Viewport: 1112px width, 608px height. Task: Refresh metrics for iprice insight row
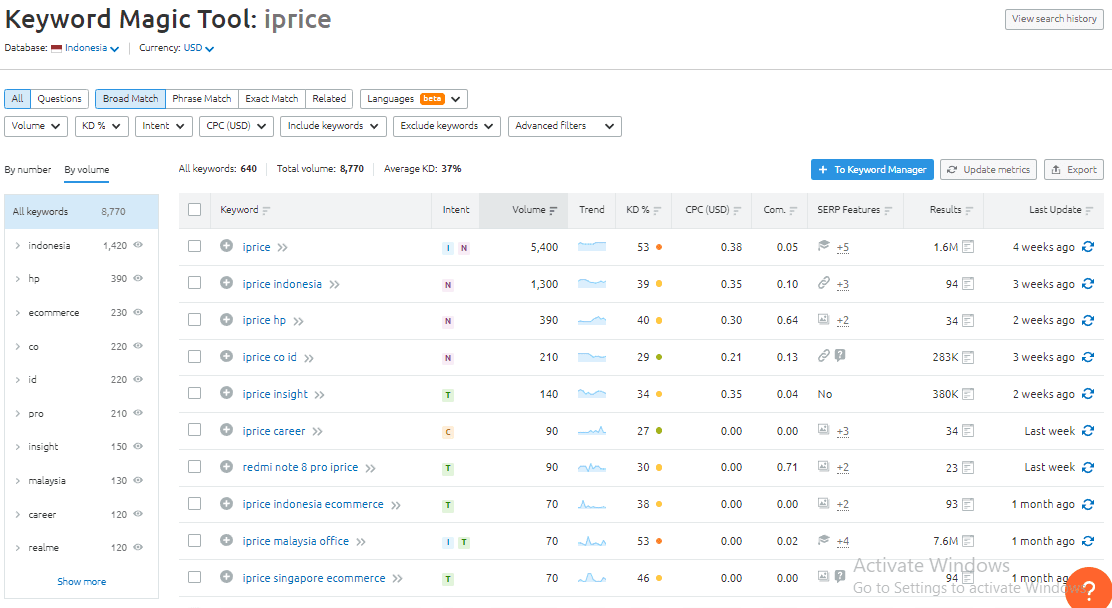click(1088, 394)
